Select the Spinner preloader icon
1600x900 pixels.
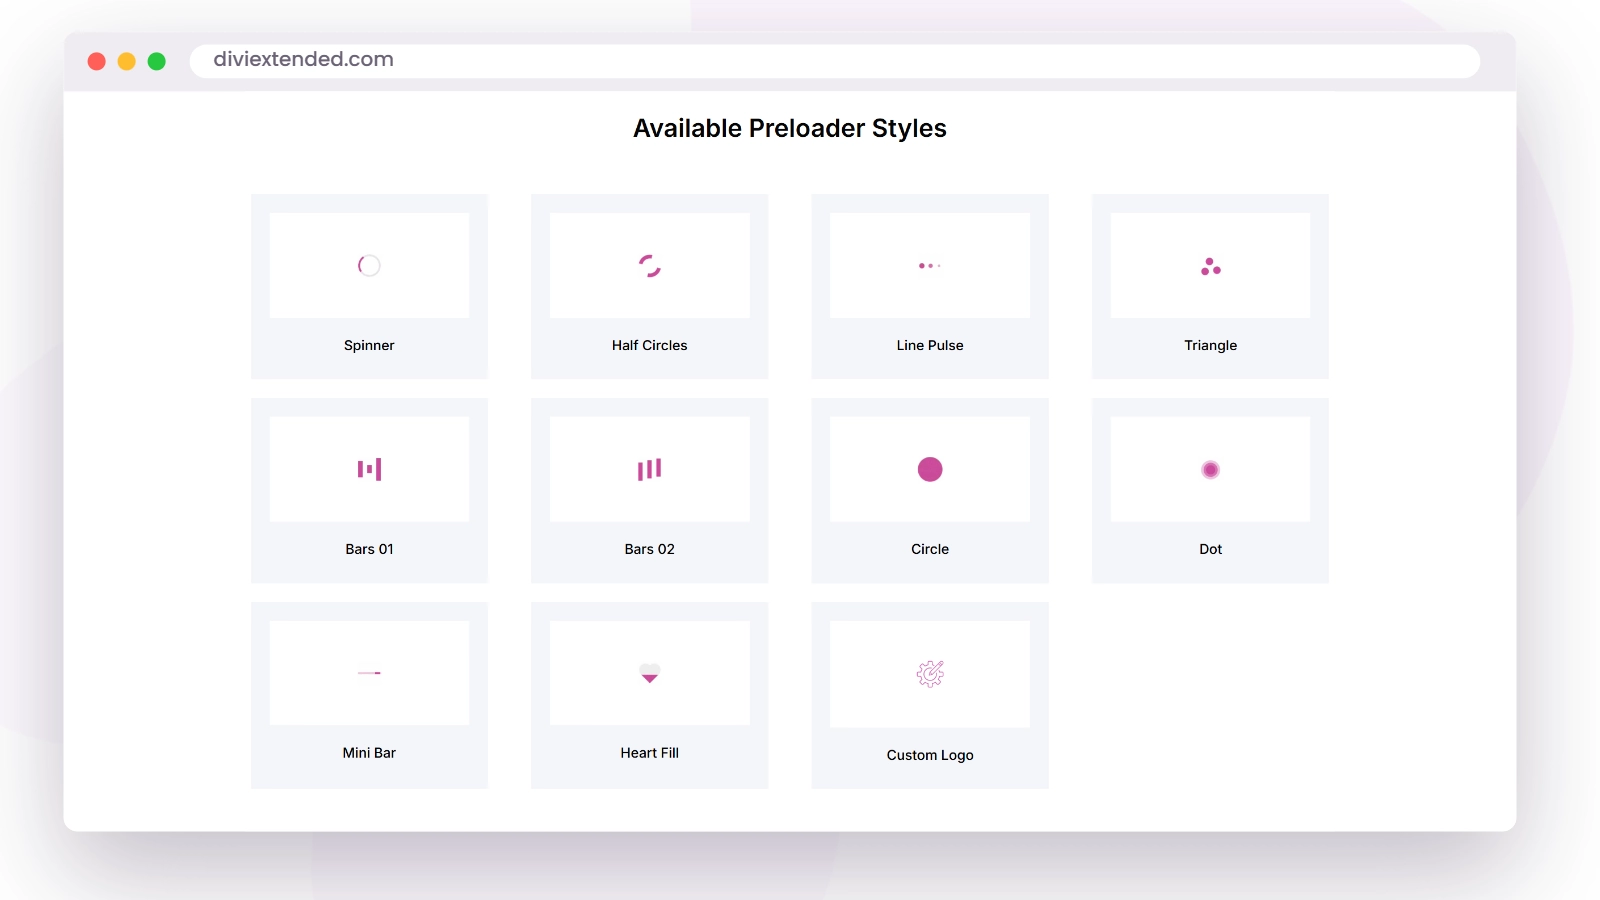[x=369, y=265]
